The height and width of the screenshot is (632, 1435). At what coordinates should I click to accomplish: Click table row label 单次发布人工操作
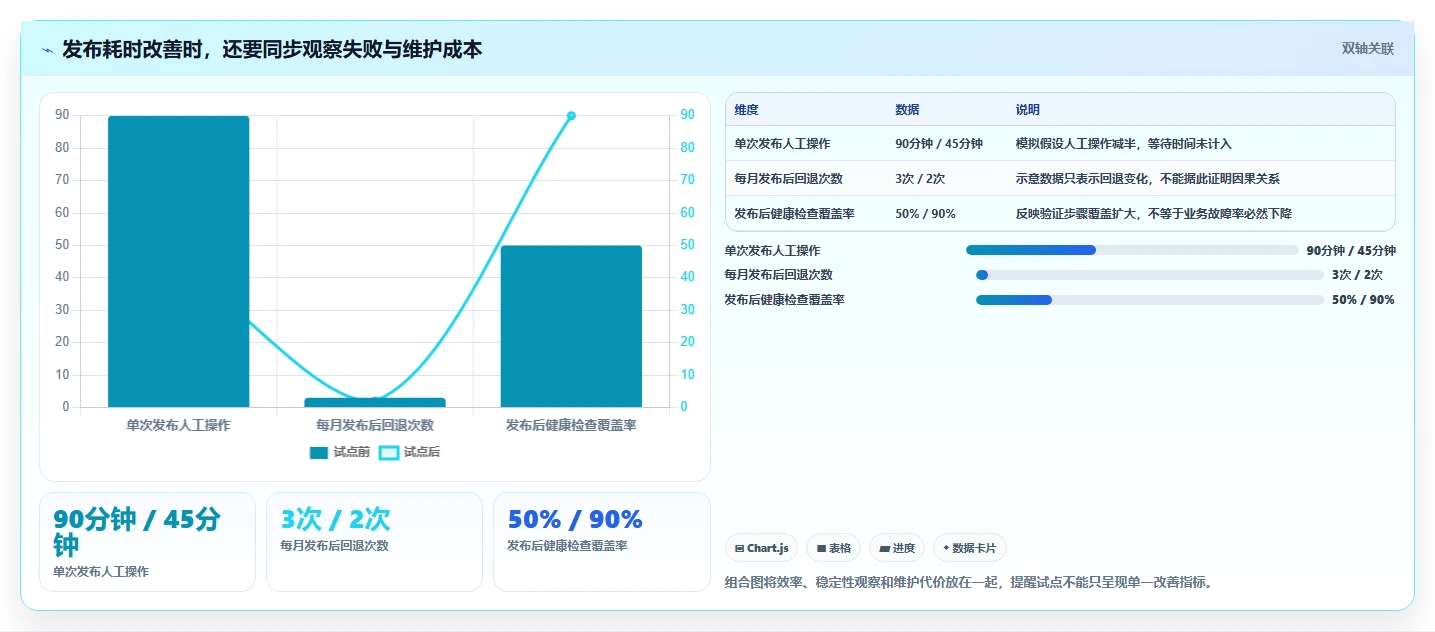pyautogui.click(x=782, y=144)
